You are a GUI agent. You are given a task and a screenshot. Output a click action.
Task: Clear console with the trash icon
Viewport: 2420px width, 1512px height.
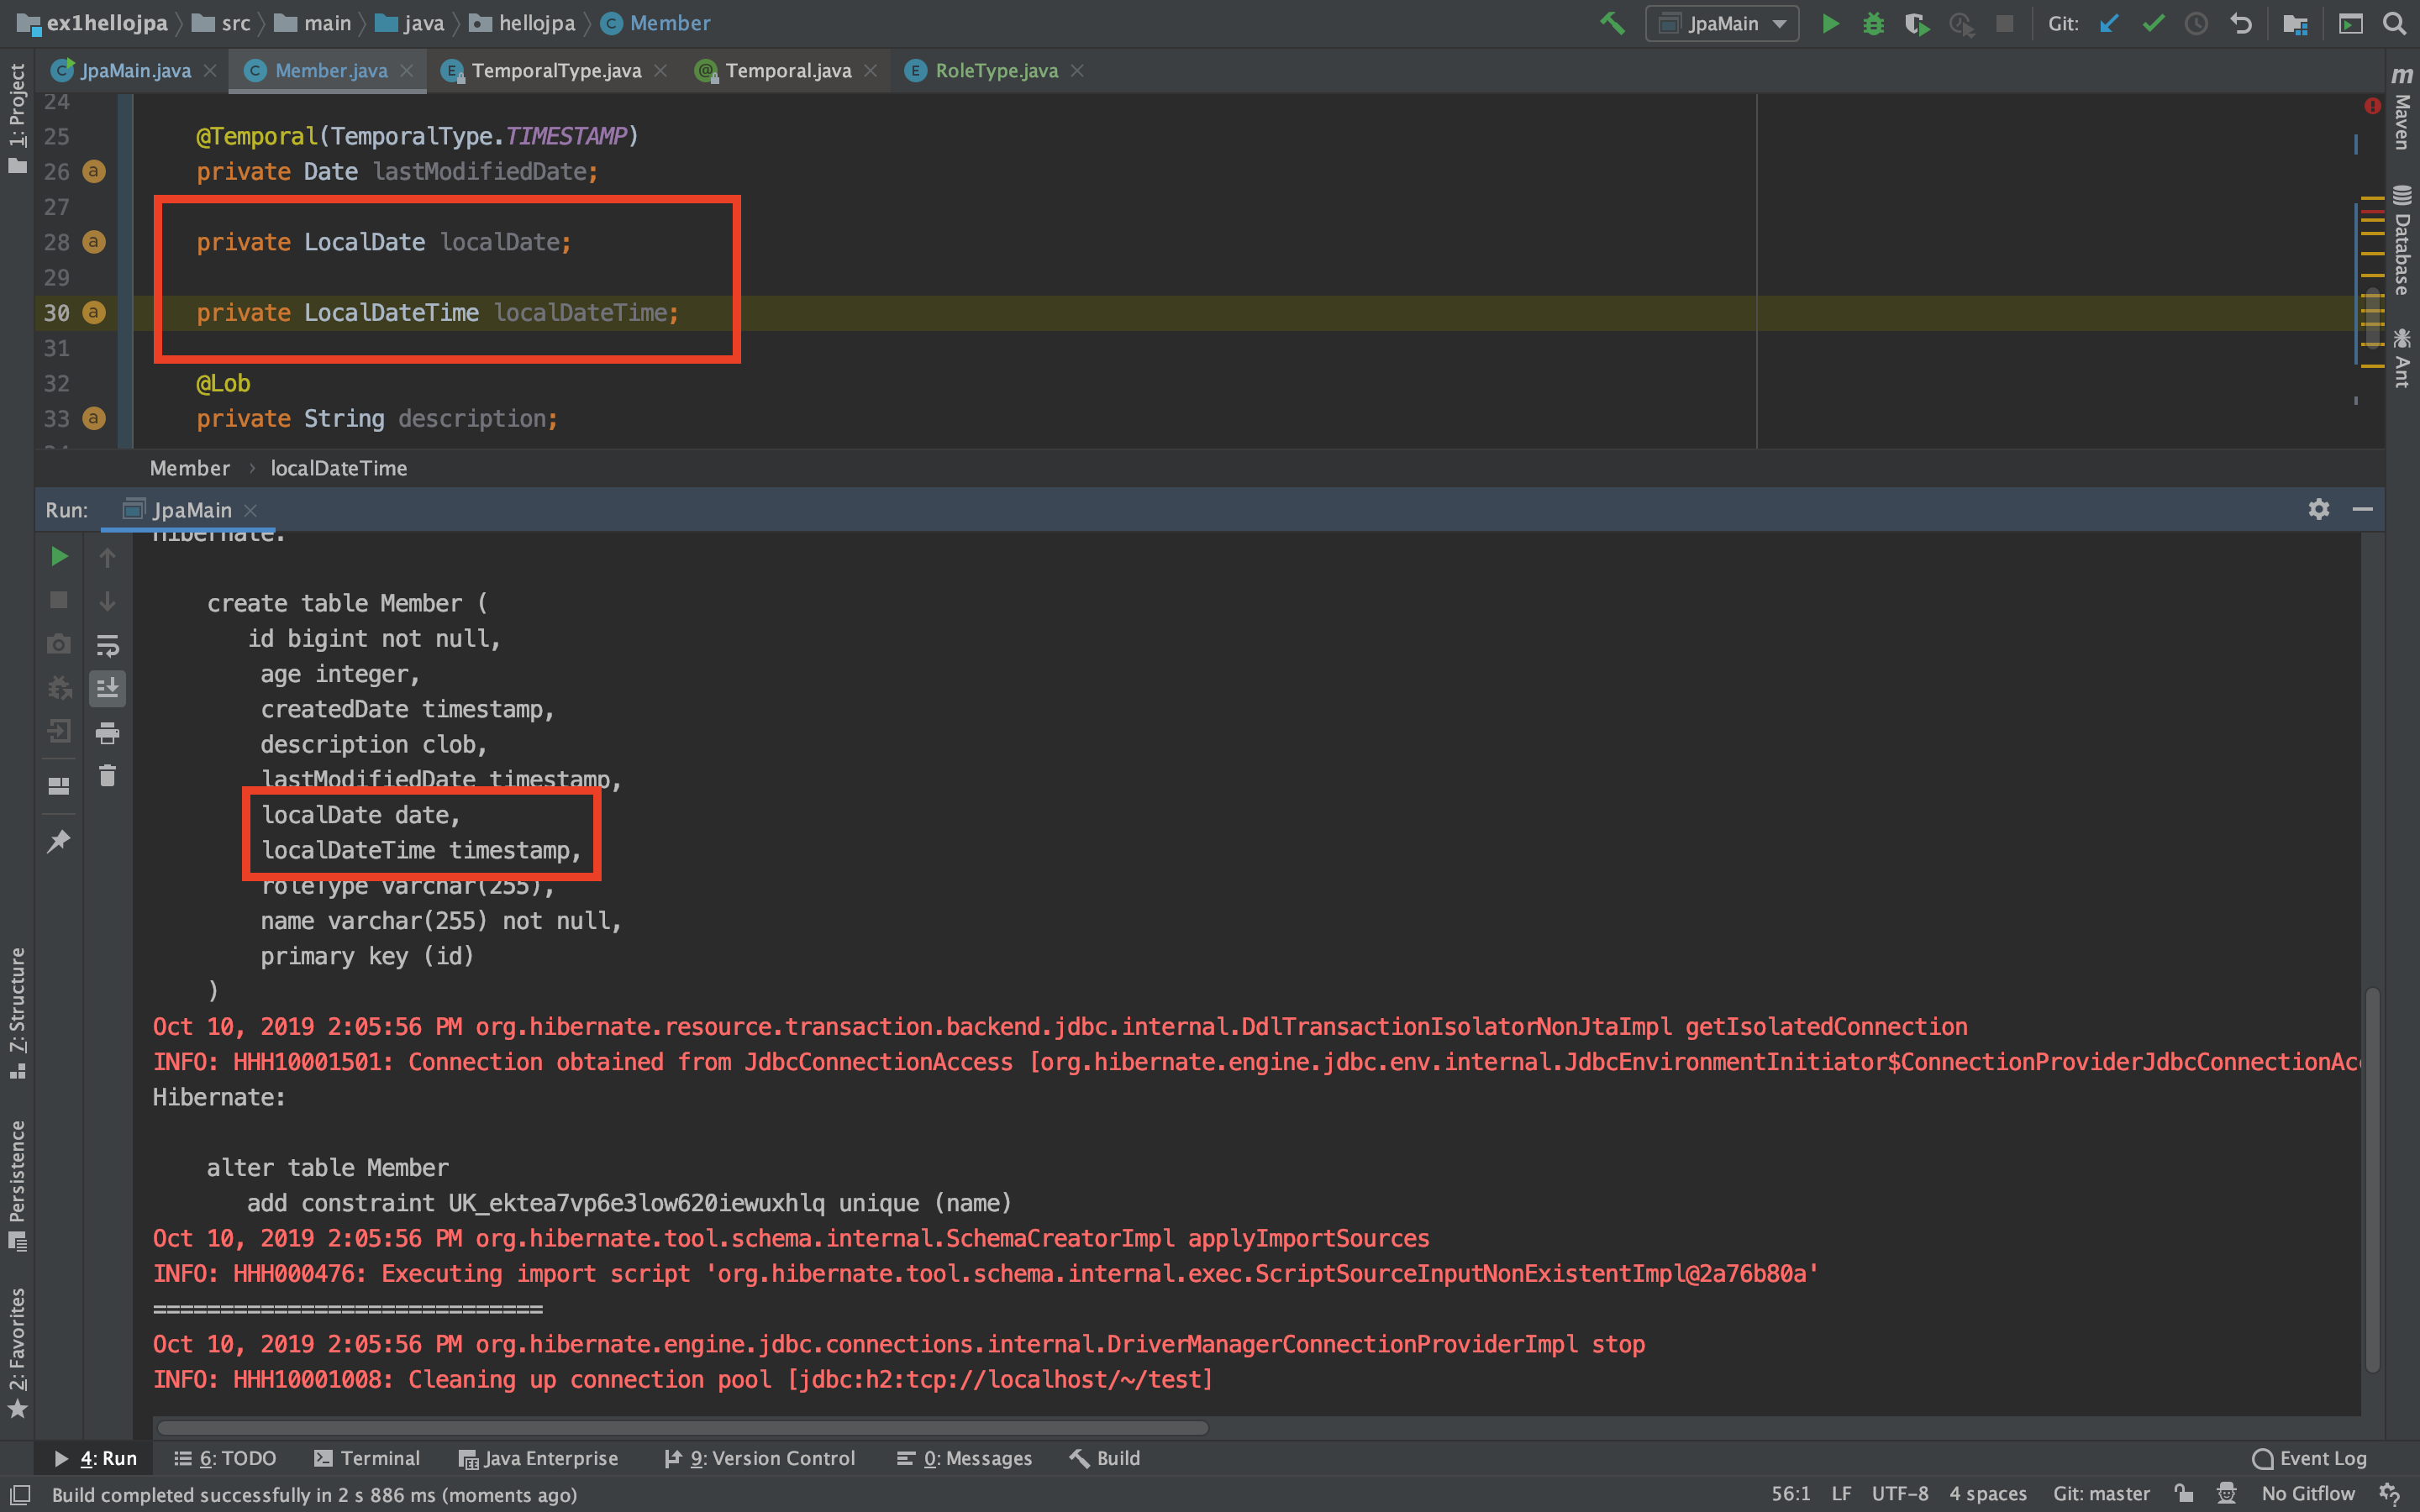[x=107, y=776]
